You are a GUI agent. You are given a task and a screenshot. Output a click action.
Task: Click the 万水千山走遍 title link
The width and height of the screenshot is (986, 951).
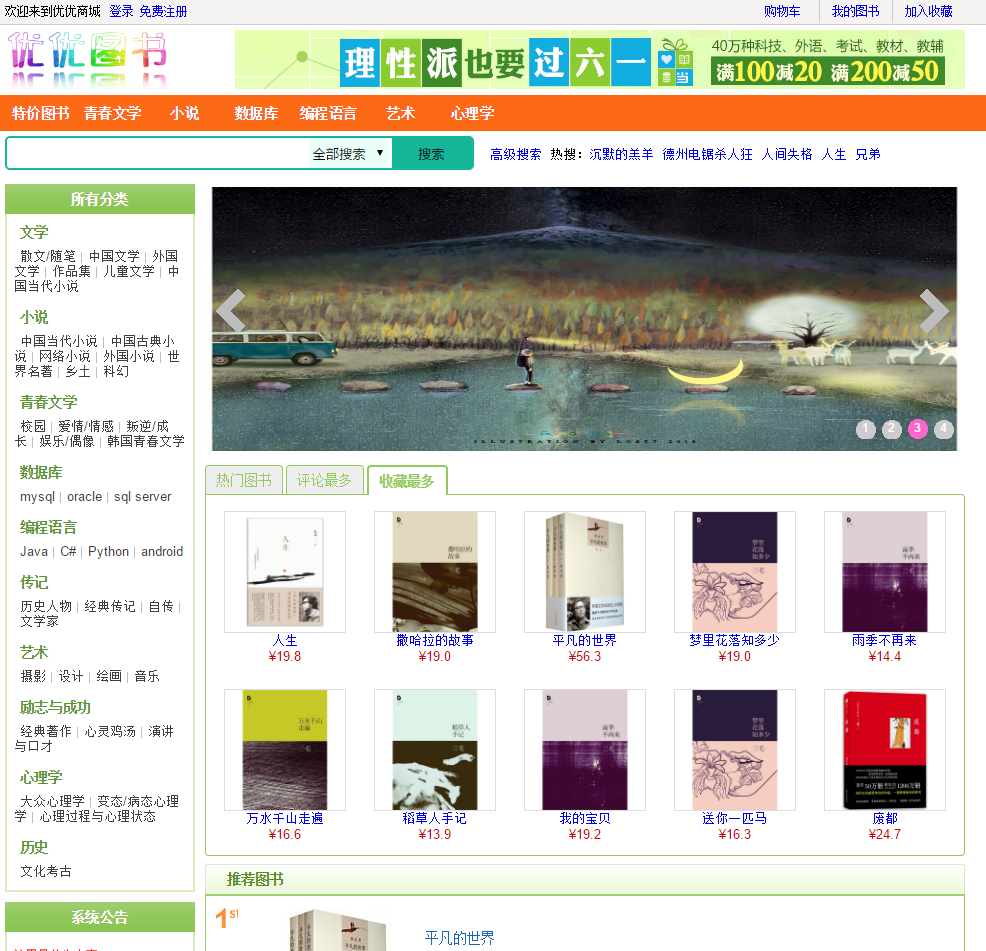tap(285, 818)
